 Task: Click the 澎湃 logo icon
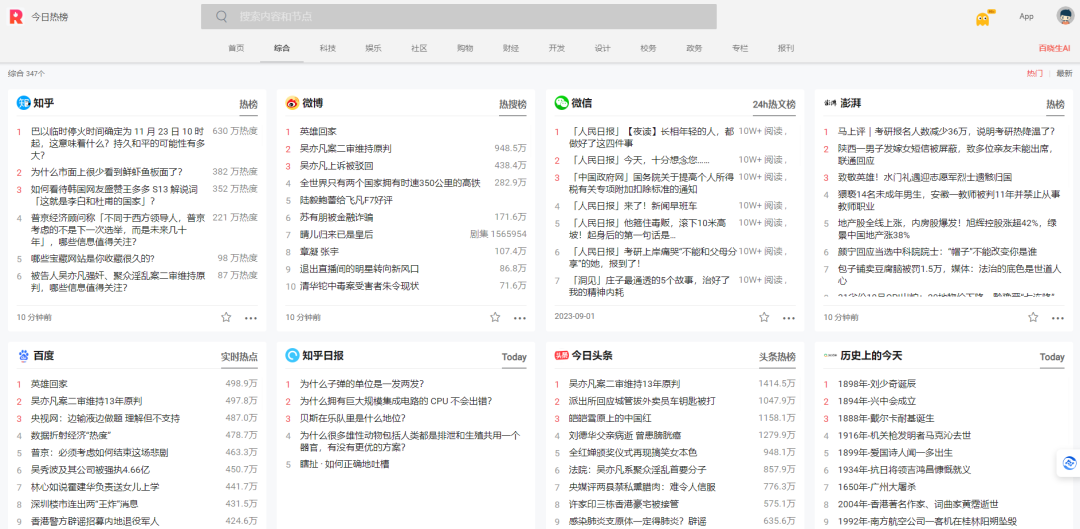click(830, 103)
